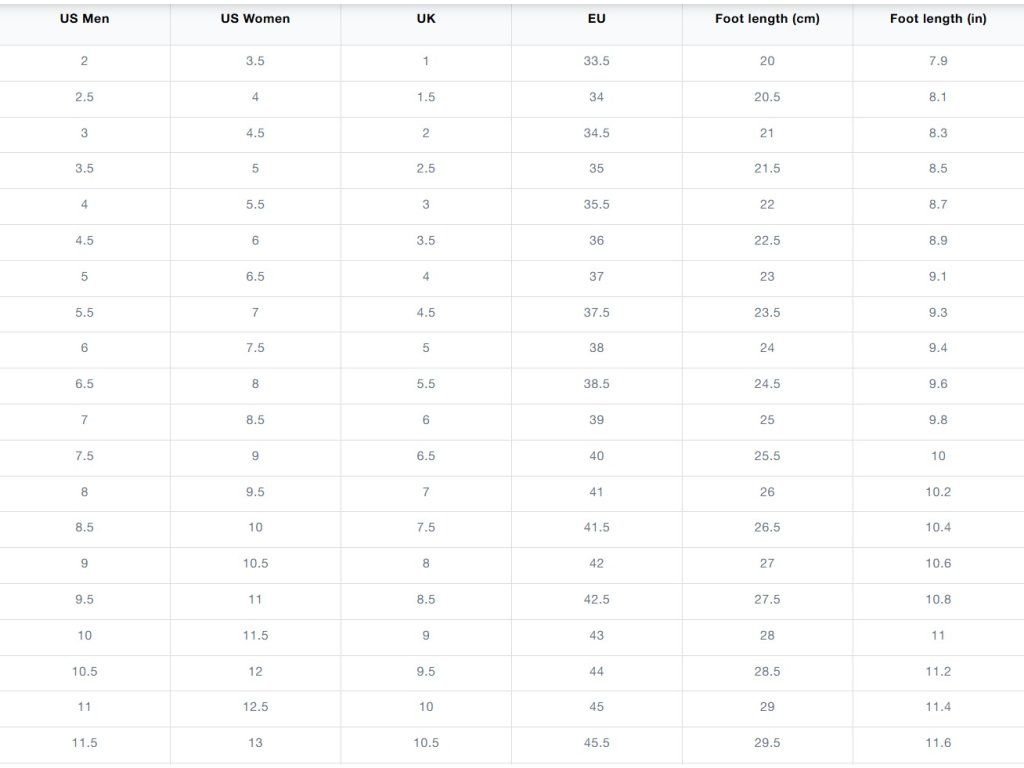Click the EU size 42.5 cell
This screenshot has height=768, width=1024.
tap(596, 600)
